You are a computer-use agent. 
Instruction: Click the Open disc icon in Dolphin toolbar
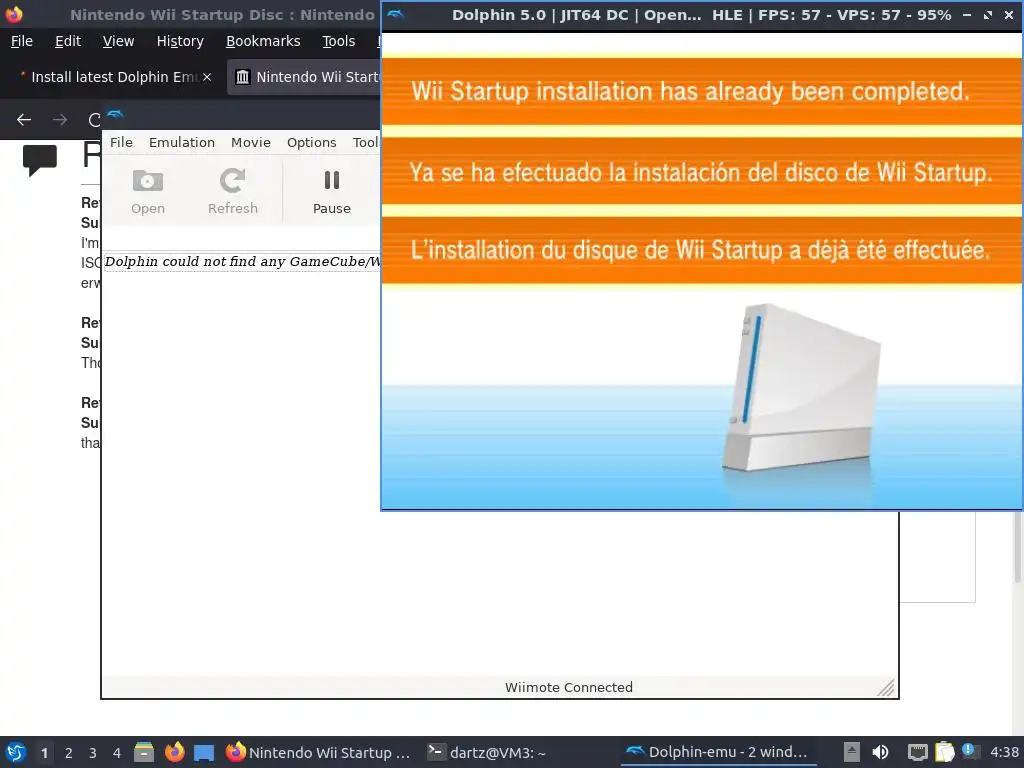point(148,192)
